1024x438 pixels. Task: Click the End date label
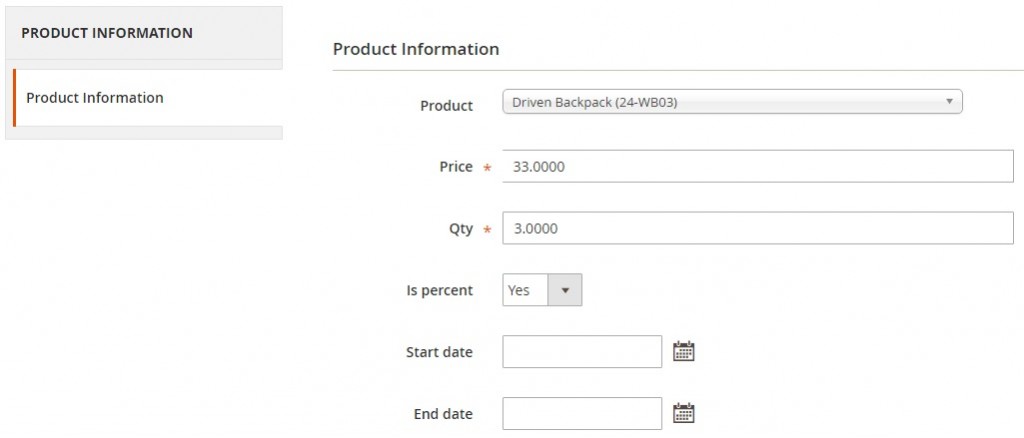point(443,414)
